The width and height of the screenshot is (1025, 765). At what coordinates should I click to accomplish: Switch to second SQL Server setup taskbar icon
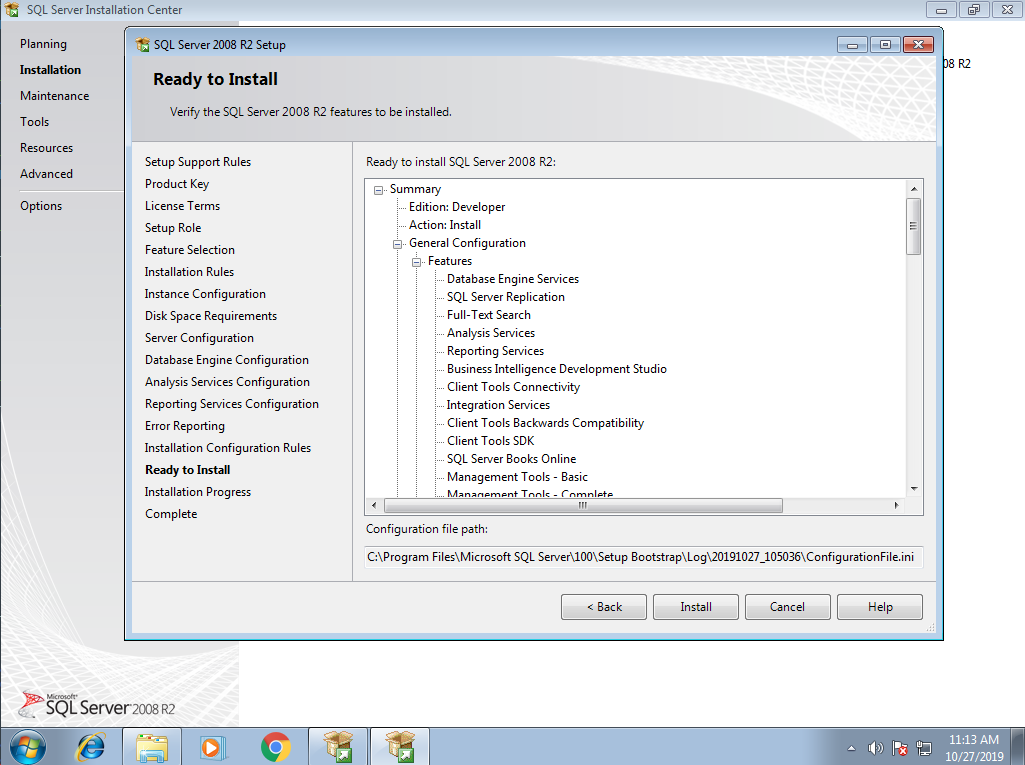pyautogui.click(x=400, y=747)
